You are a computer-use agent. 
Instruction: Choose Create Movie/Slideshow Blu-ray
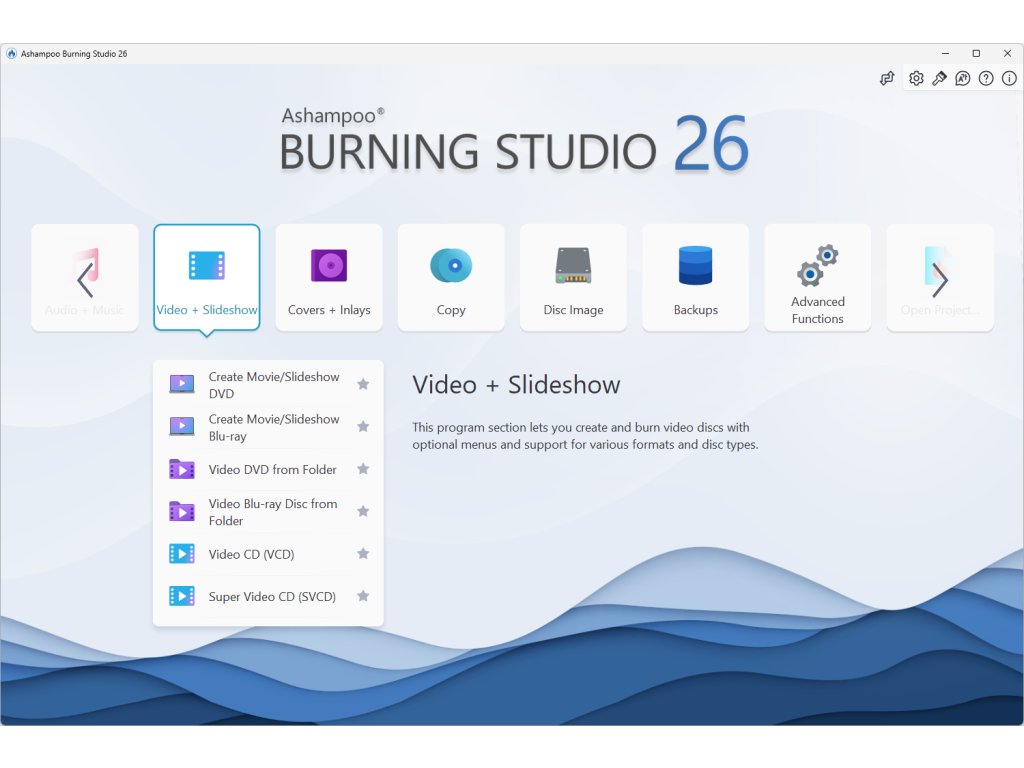(268, 427)
